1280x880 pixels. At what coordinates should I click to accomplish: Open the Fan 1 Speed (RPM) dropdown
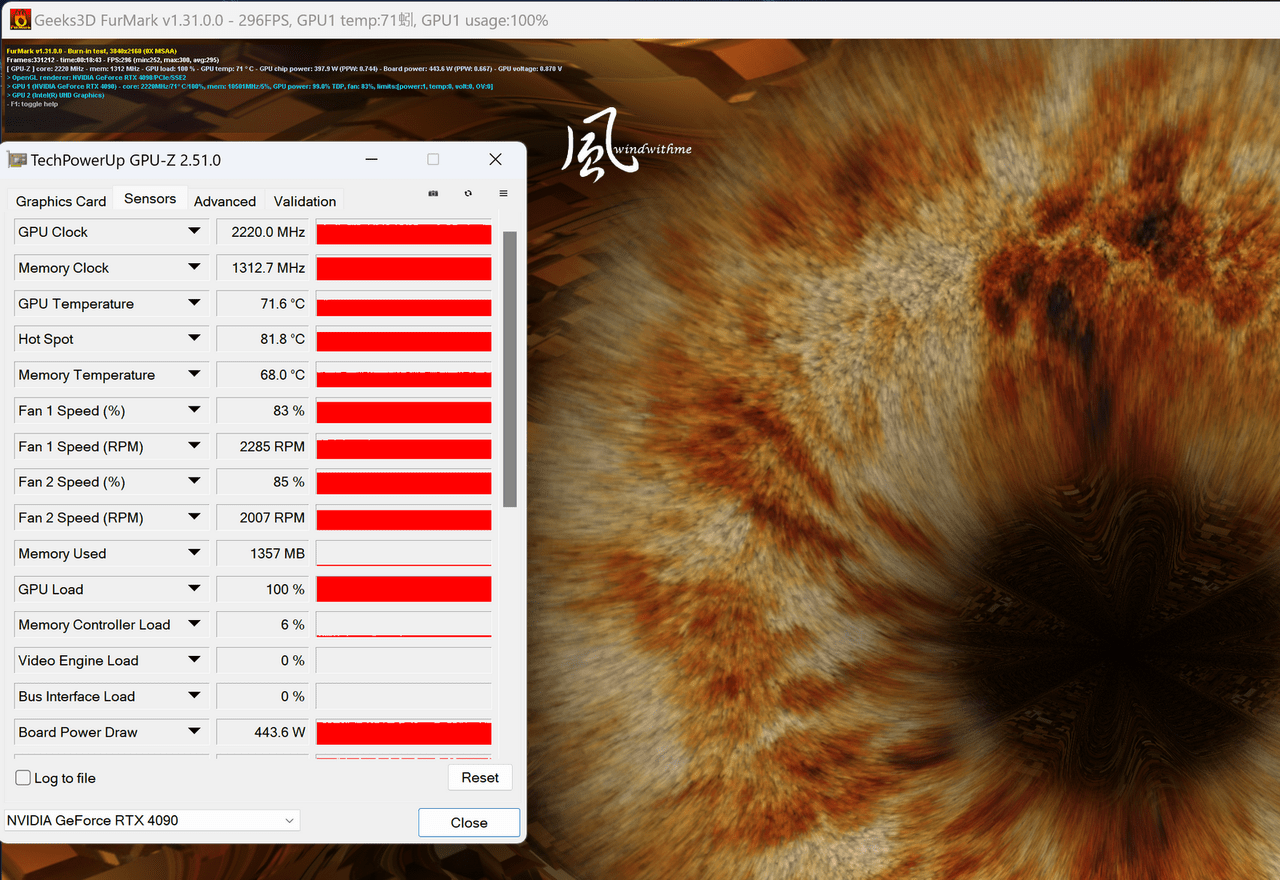tap(194, 446)
